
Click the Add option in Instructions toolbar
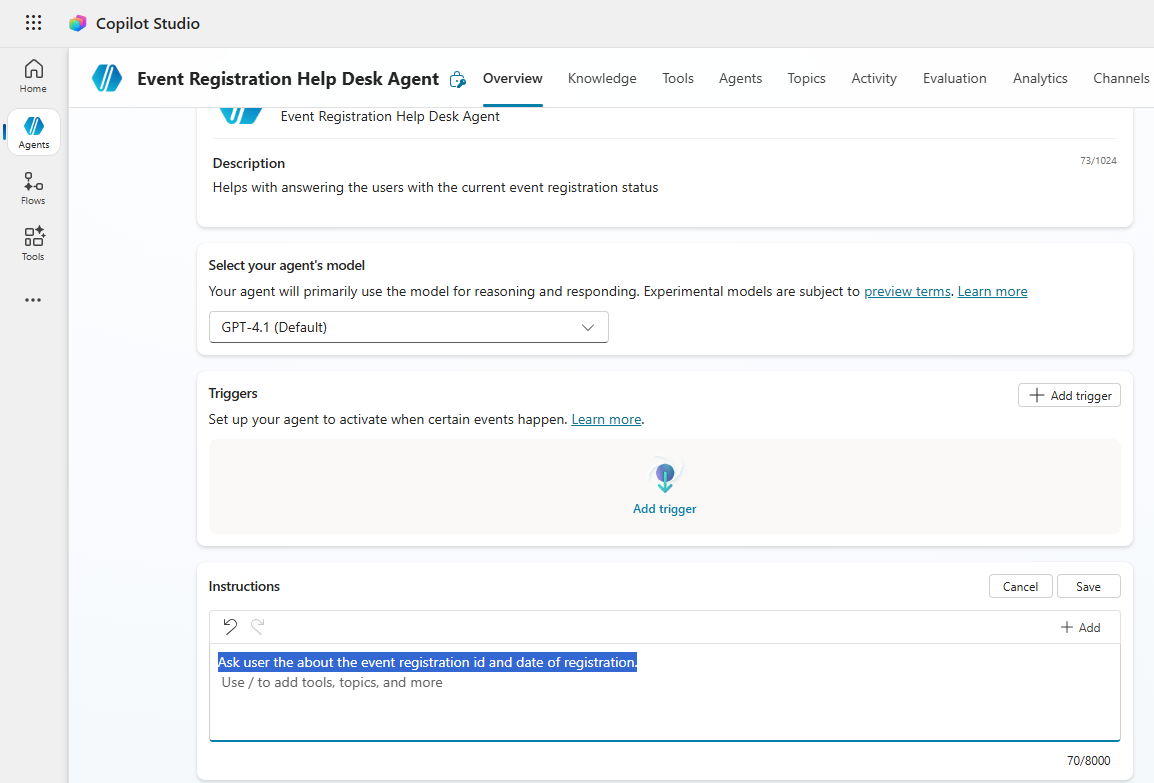click(x=1080, y=627)
